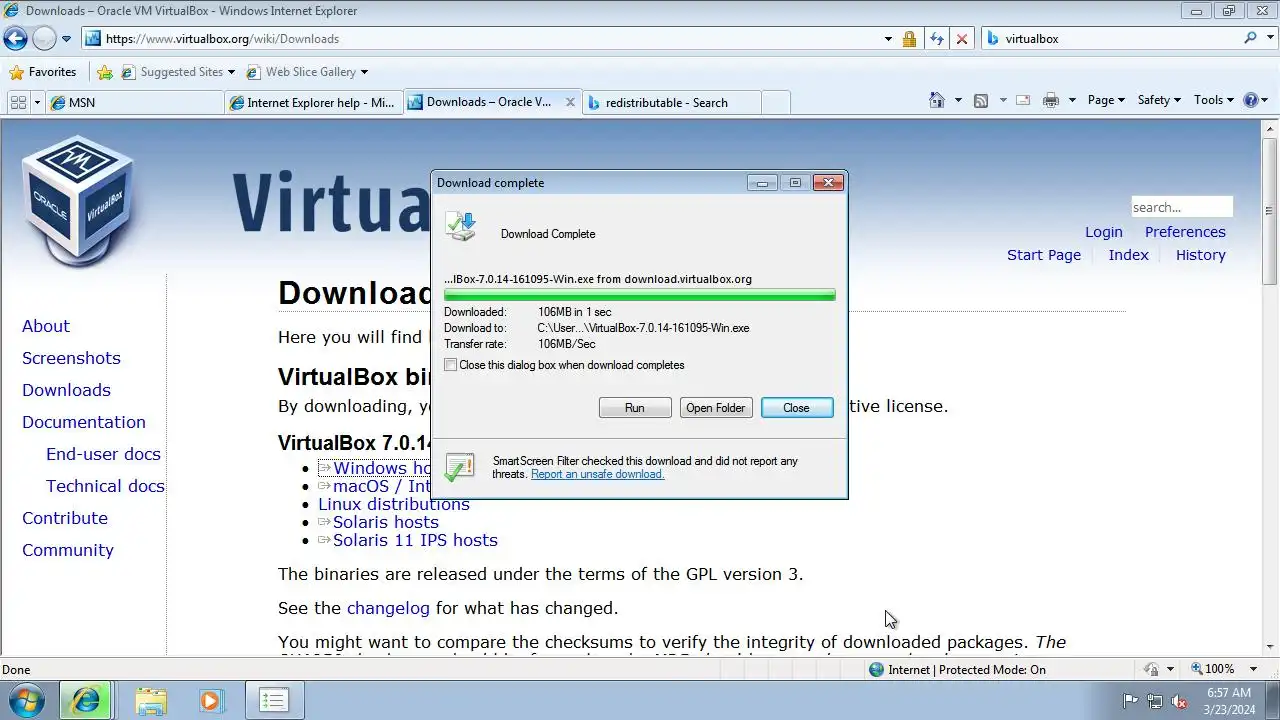Screen dimensions: 1280x720
Task: Open the Windows Start button
Action: pyautogui.click(x=27, y=700)
